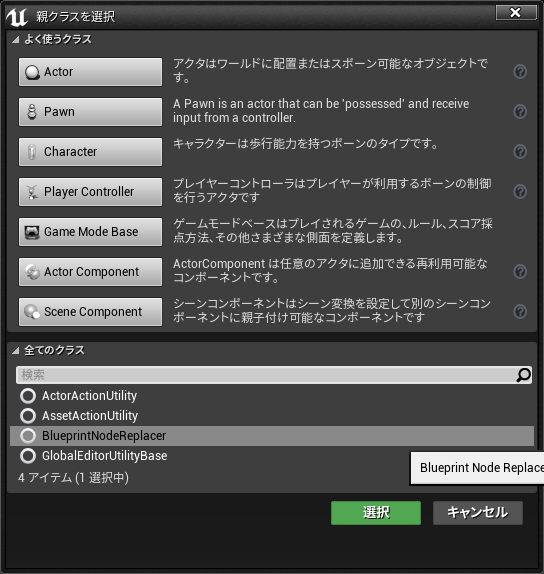Open help icon for Actor Component
This screenshot has height=574, width=544.
[520, 272]
